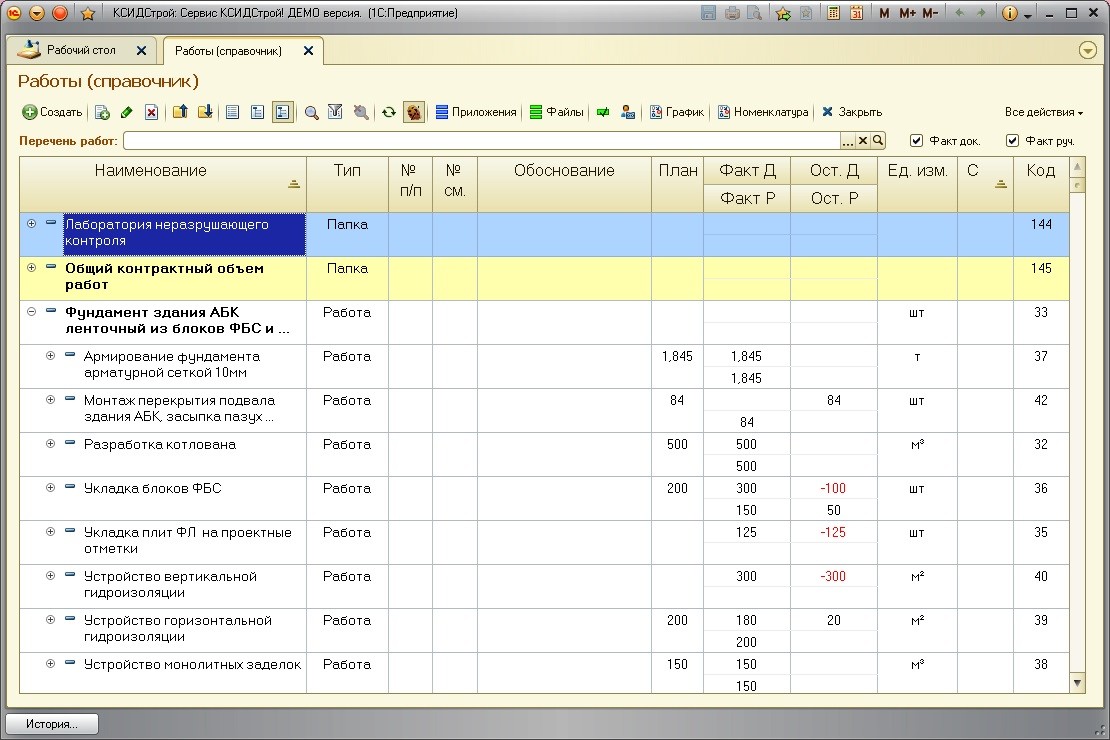Viewport: 1110px width, 740px height.
Task: Click the pencil edit item icon
Action: coord(127,112)
